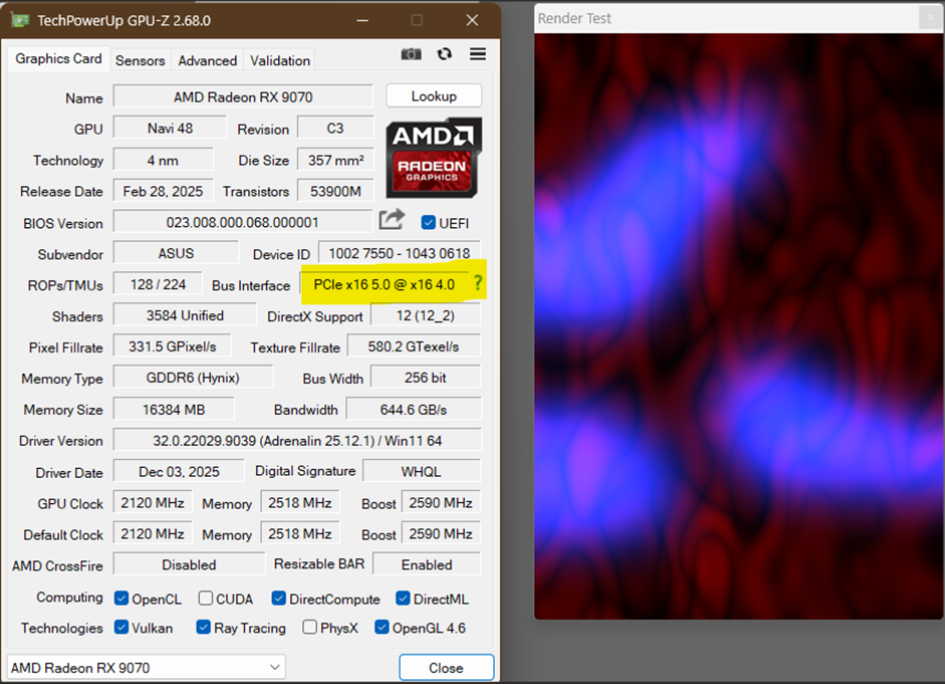945x684 pixels.
Task: Toggle the OpenGL 4.6 checkbox
Action: [381, 627]
